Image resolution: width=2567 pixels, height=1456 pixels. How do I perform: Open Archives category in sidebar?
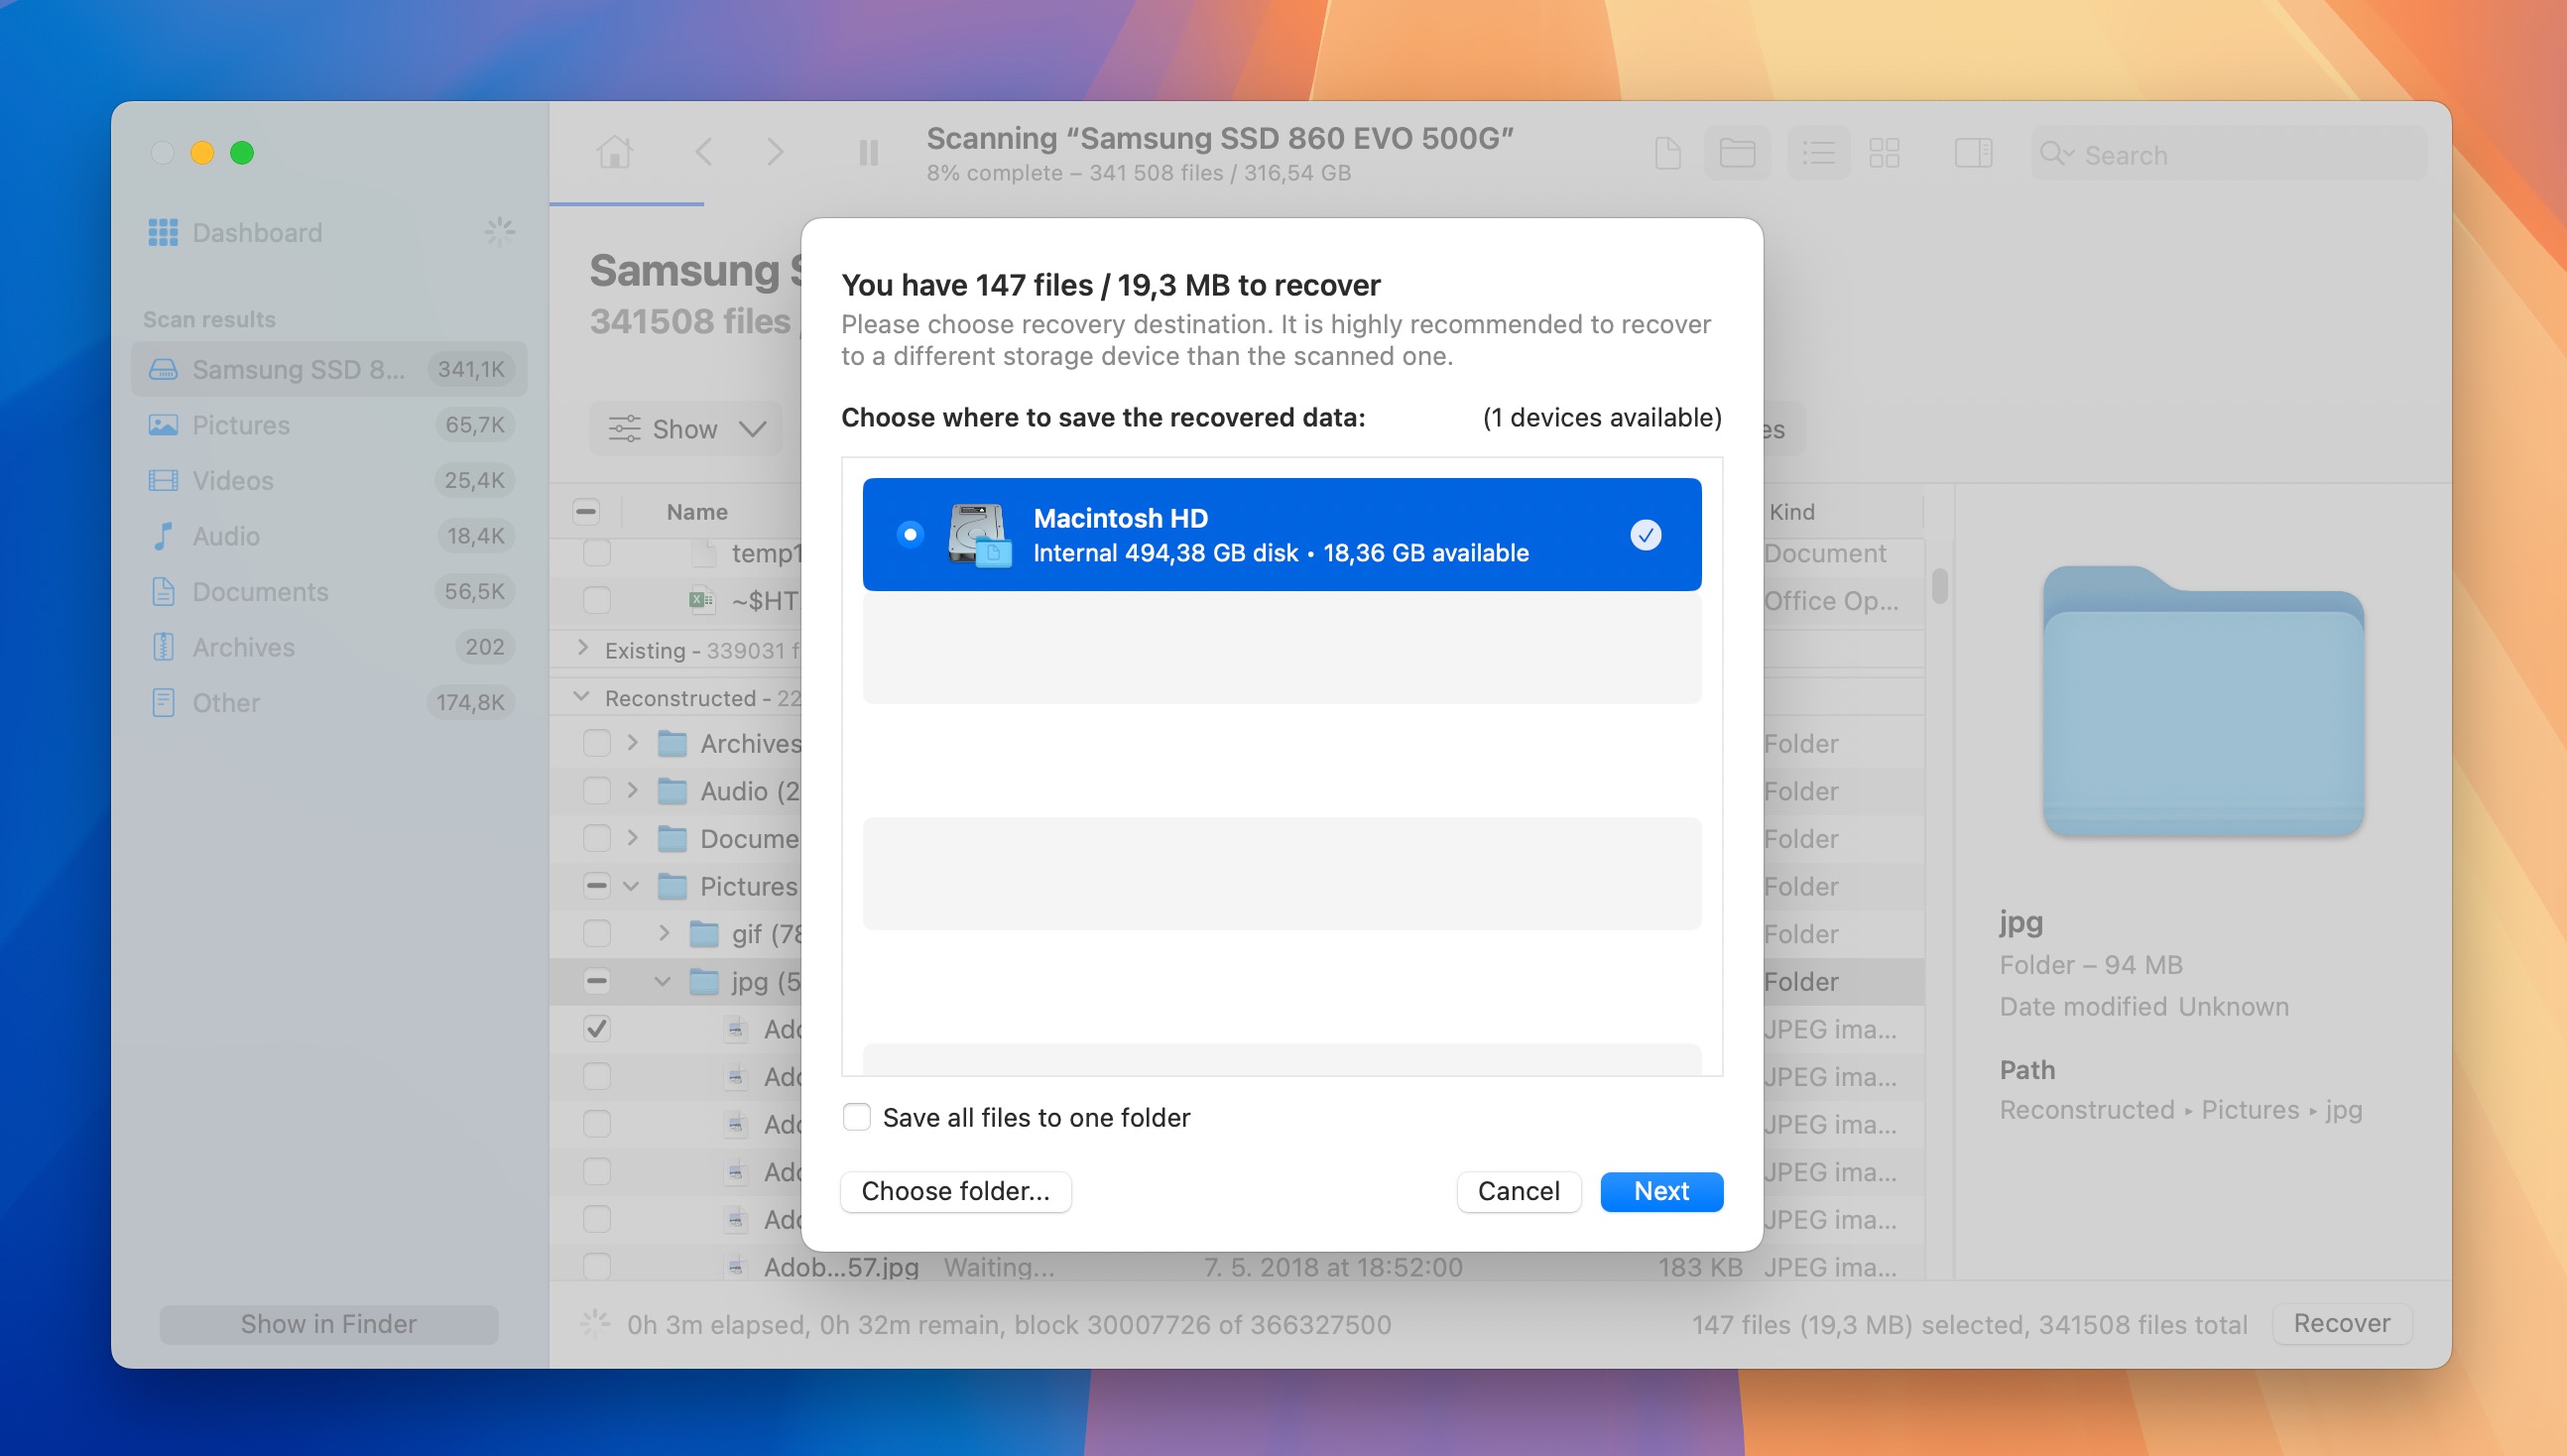click(x=329, y=647)
